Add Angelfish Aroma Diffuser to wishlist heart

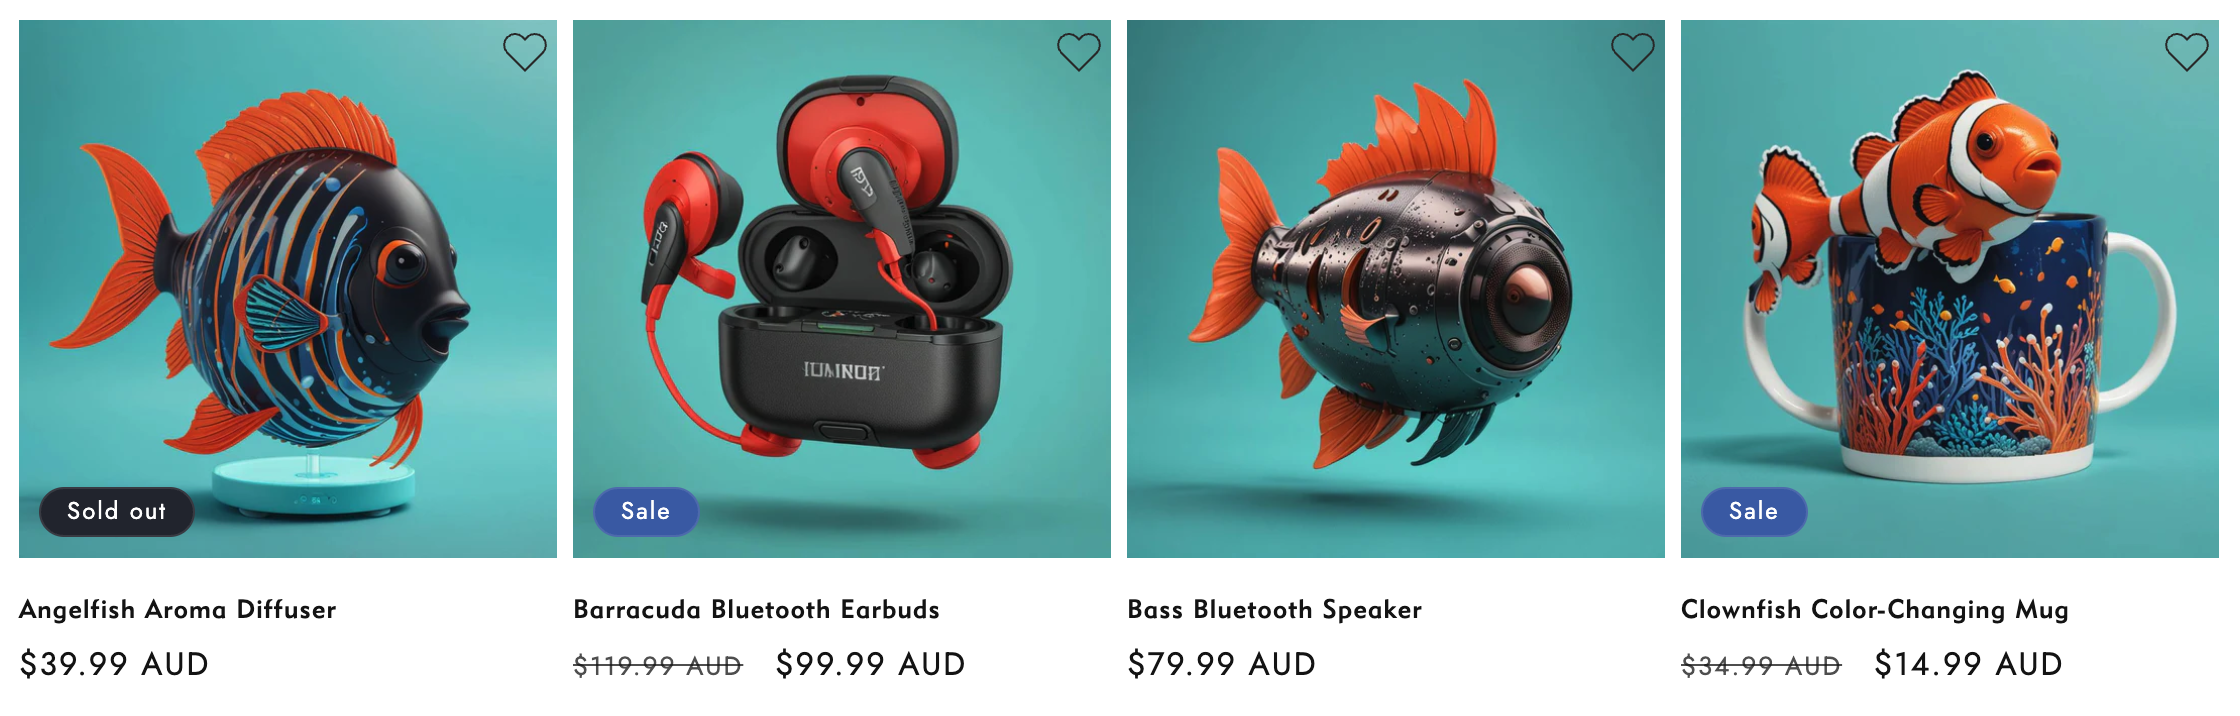pyautogui.click(x=525, y=52)
